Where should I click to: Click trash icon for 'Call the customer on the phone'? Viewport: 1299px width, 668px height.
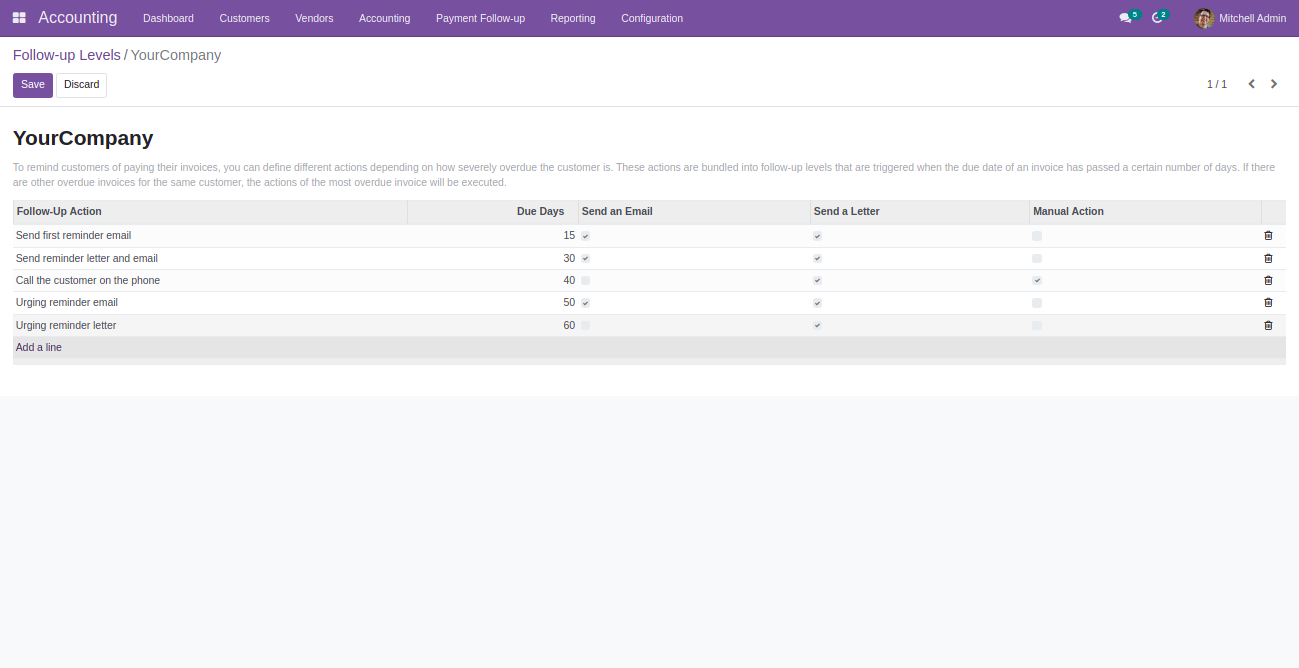1268,281
